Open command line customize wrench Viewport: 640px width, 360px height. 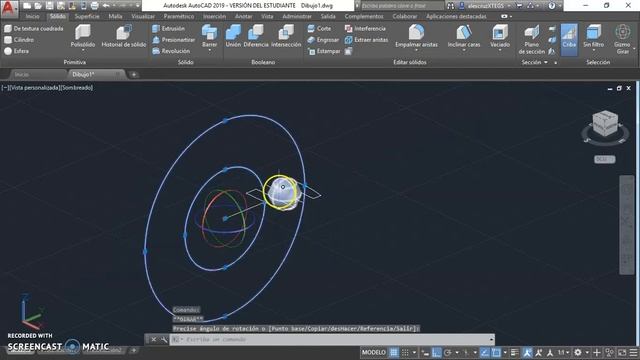tap(164, 340)
